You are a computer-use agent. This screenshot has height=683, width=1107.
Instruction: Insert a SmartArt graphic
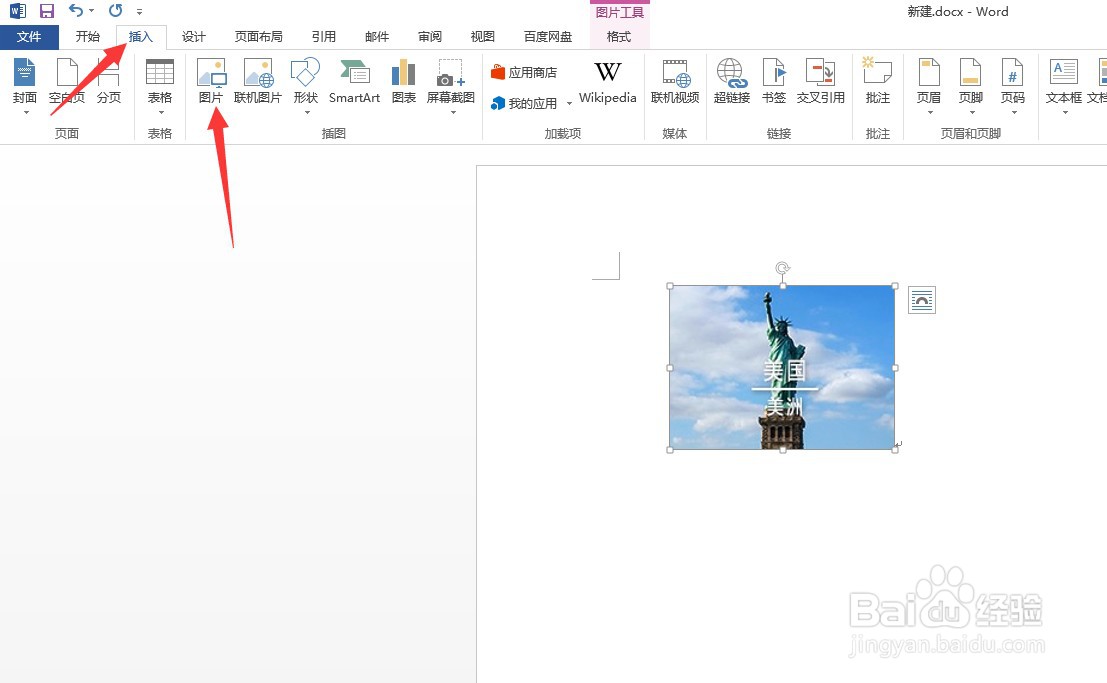[354, 81]
